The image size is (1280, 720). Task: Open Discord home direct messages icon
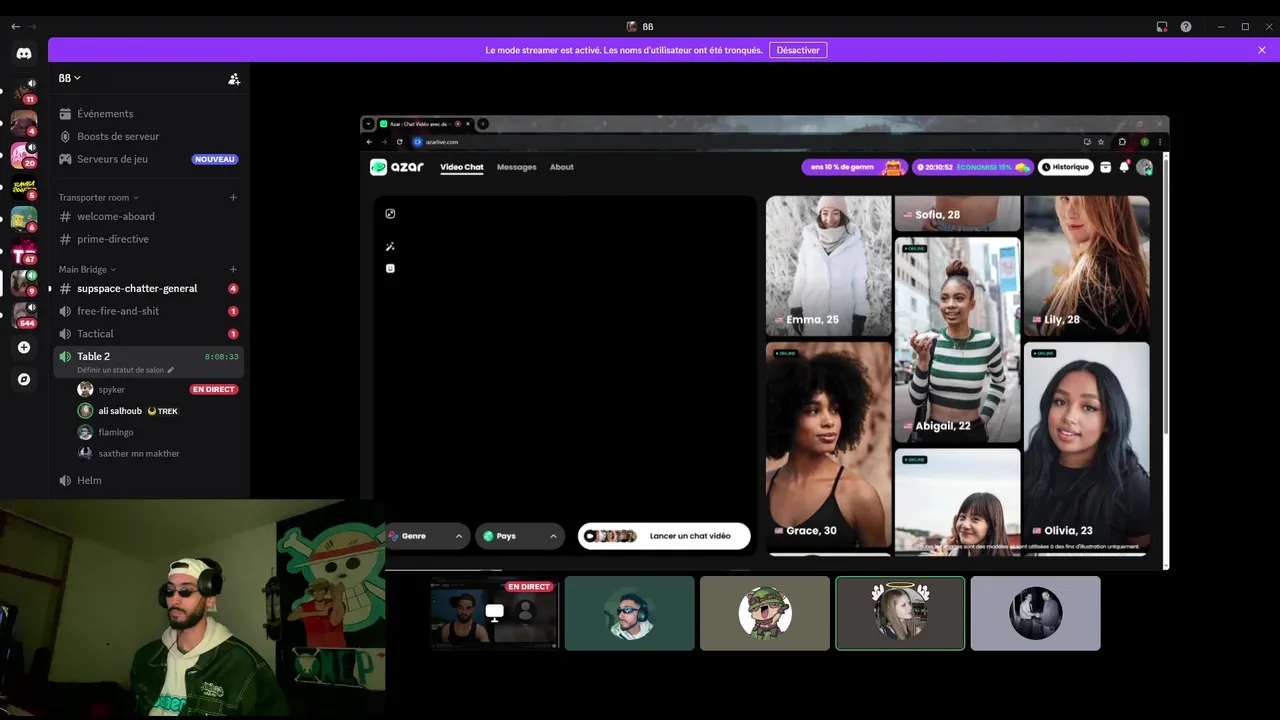(x=24, y=54)
